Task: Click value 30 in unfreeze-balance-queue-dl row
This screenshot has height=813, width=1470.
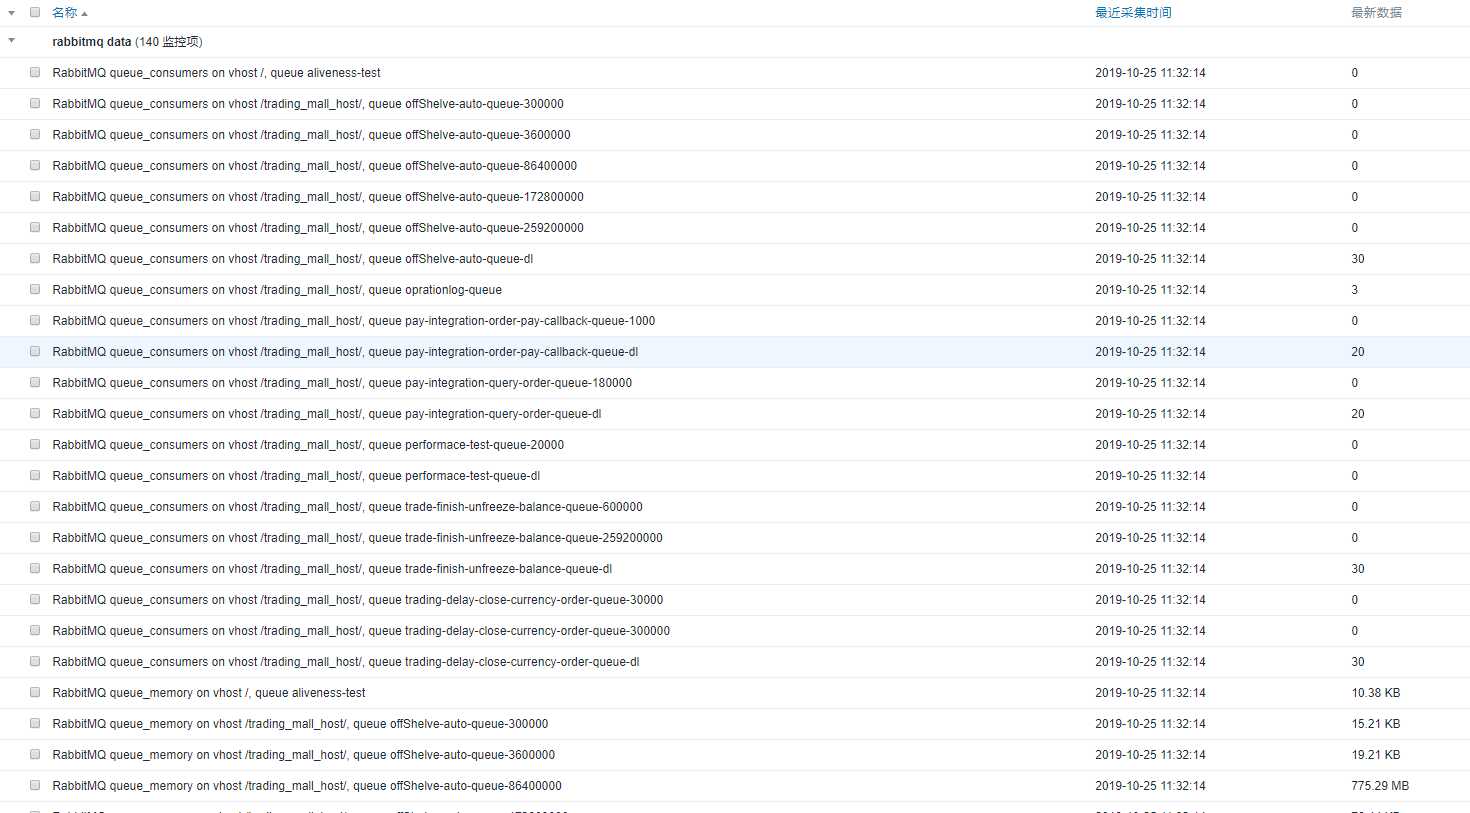Action: [1358, 569]
